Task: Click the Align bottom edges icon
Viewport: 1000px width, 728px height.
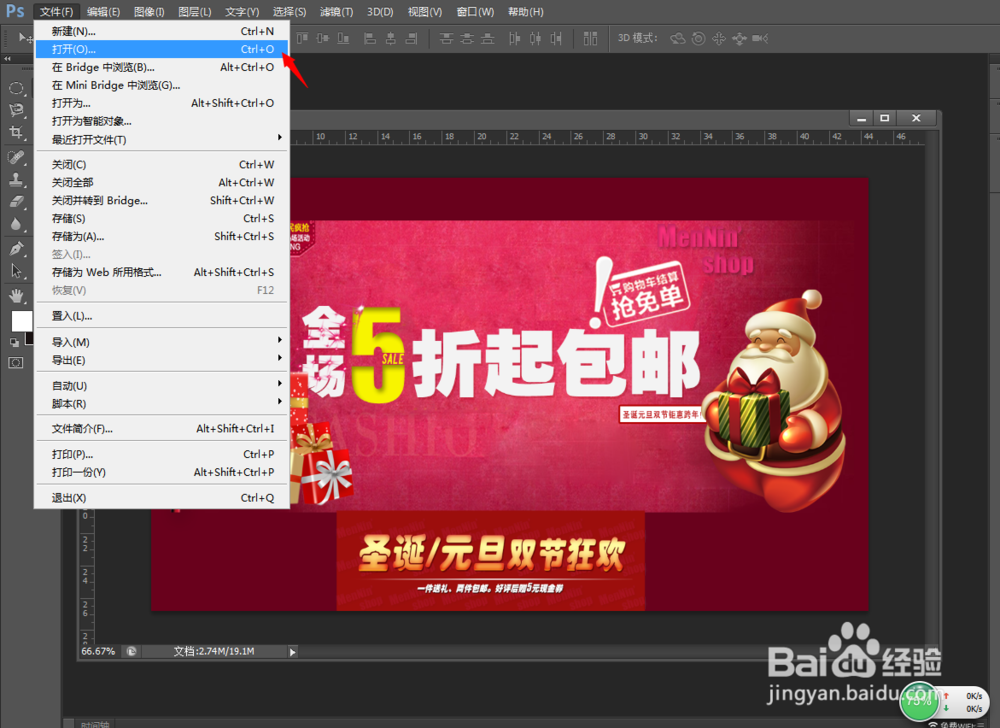Action: pos(343,38)
